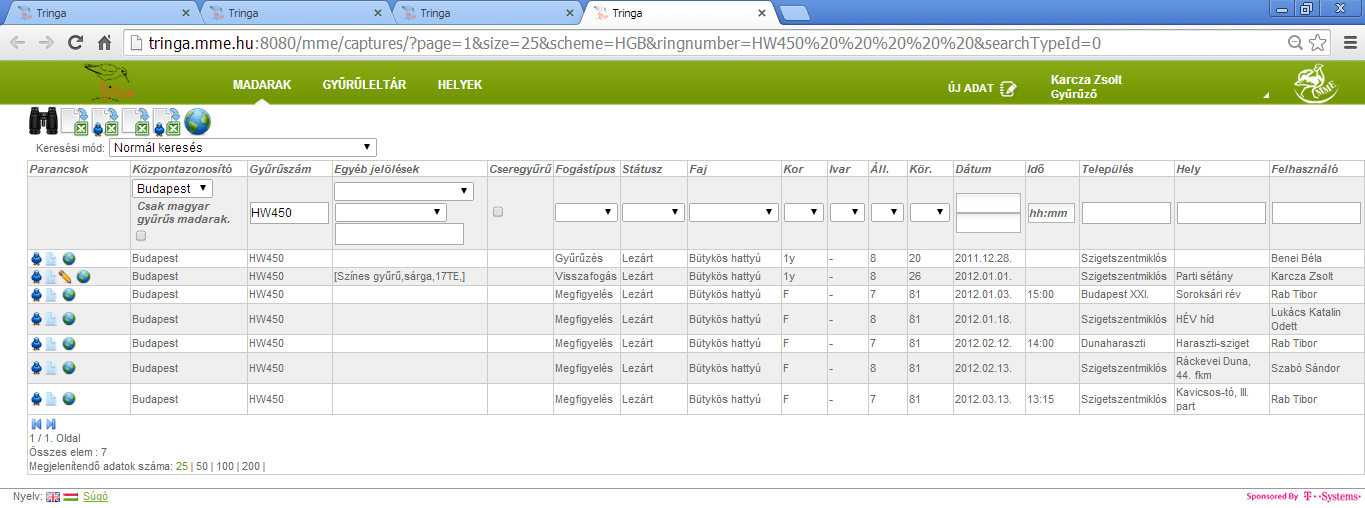Viewport: 1365px width, 508px height.
Task: Open the Budapest Központazonosító dropdown
Action: [172, 189]
